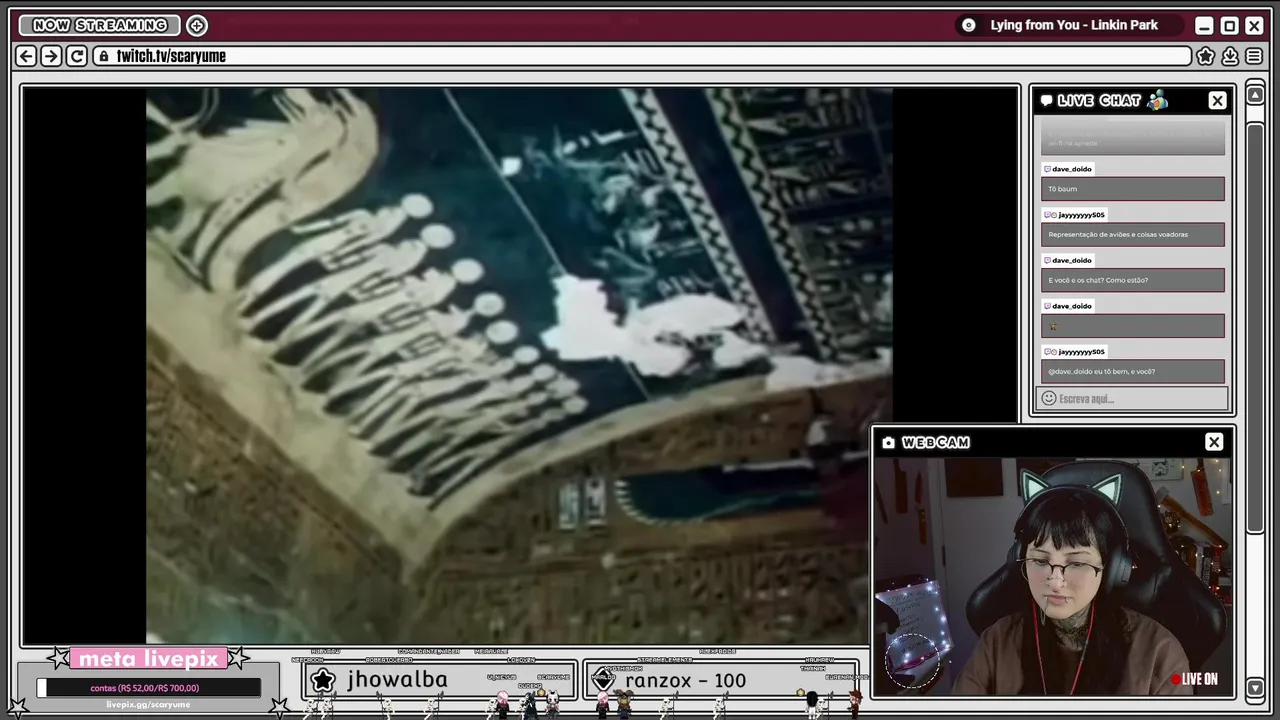The height and width of the screenshot is (720, 1280).
Task: Click the Twitch badge next to the first dave_doido
Action: pyautogui.click(x=1047, y=169)
